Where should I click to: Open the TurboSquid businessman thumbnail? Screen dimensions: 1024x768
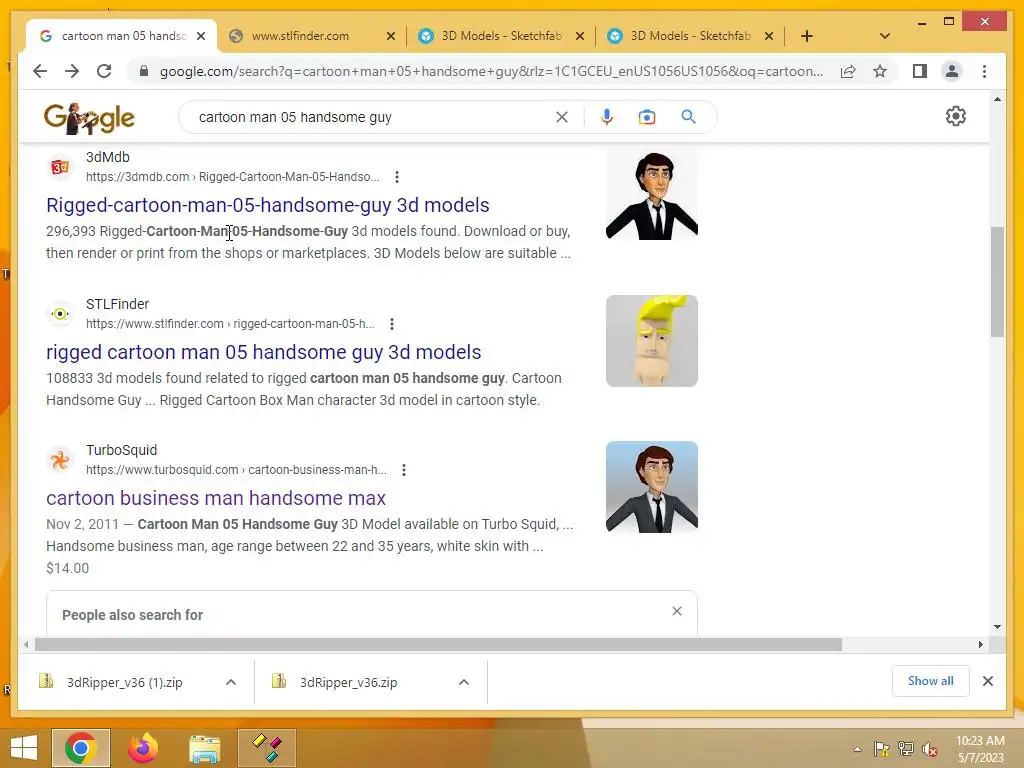pos(652,487)
